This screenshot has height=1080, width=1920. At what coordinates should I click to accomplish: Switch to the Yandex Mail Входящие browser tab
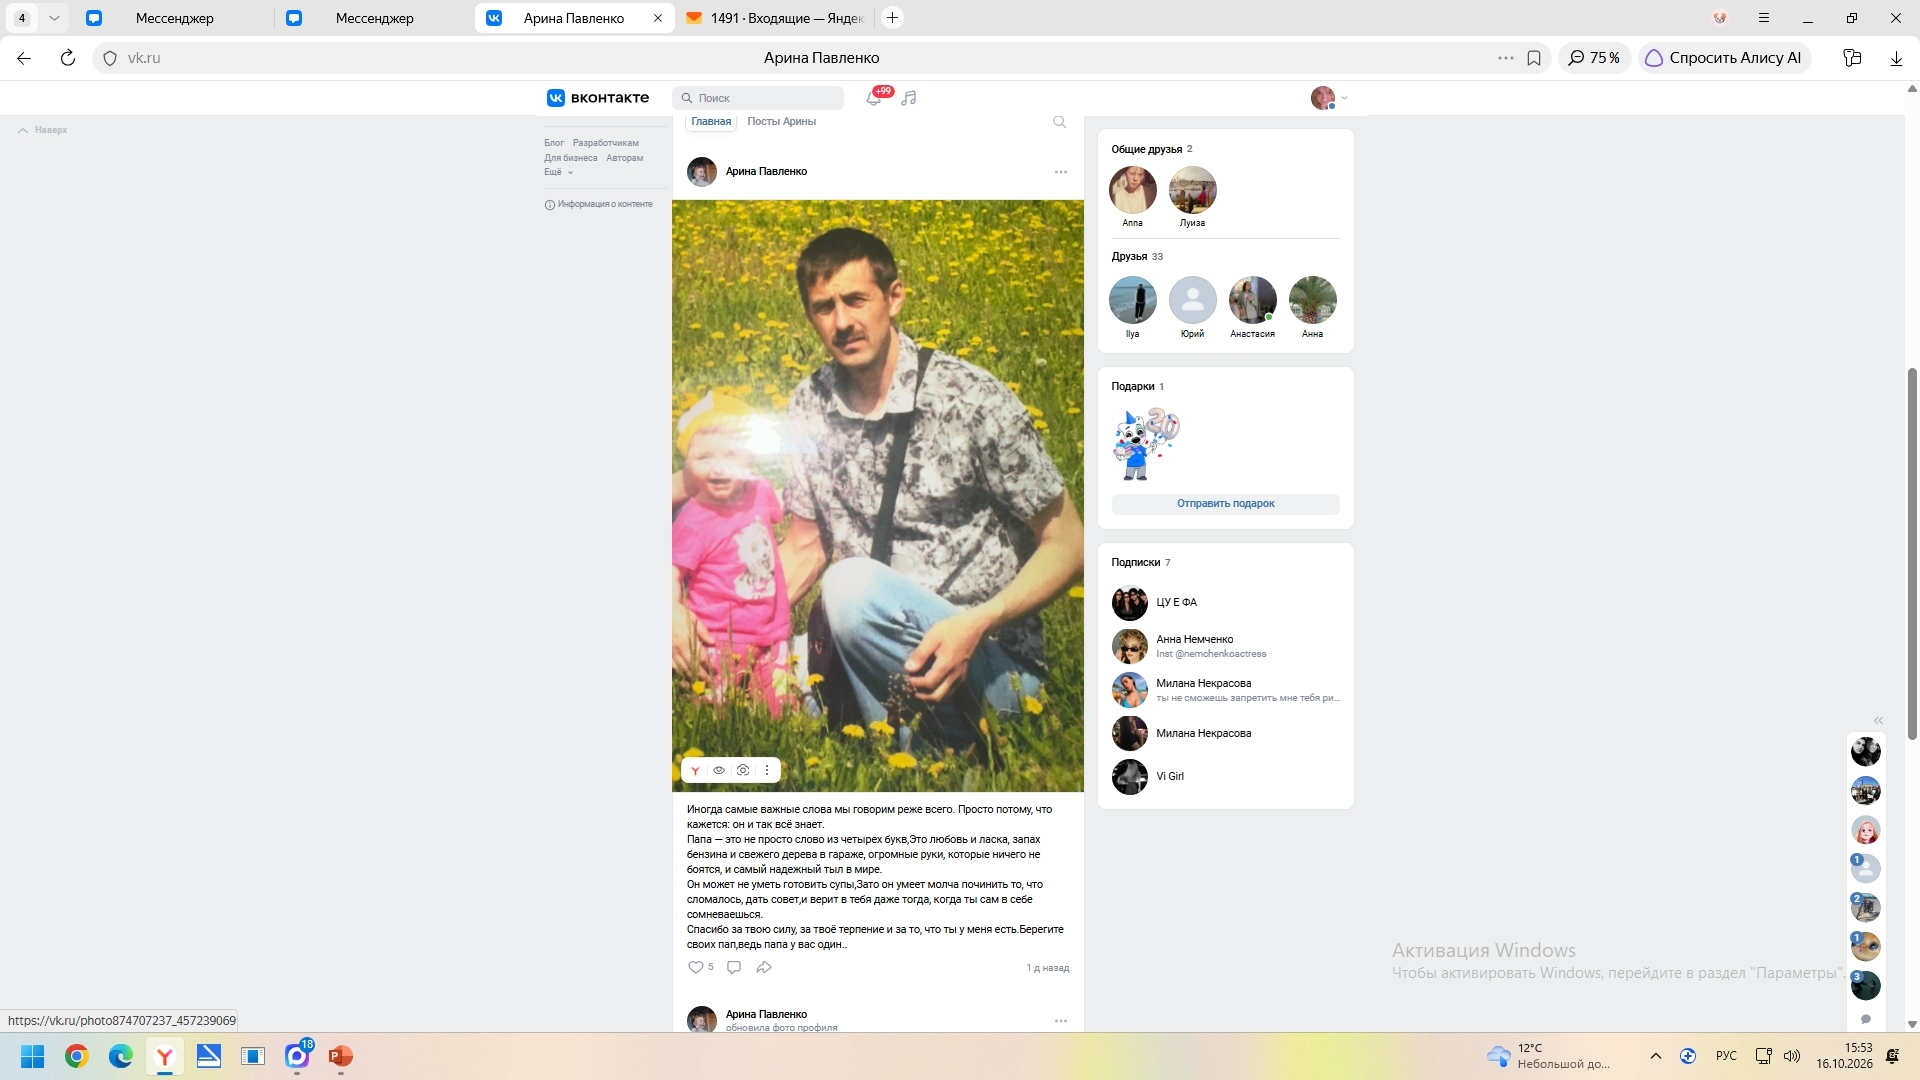tap(776, 18)
